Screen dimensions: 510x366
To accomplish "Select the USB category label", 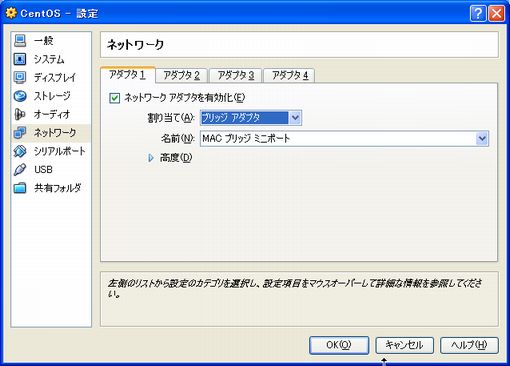I will pyautogui.click(x=43, y=169).
